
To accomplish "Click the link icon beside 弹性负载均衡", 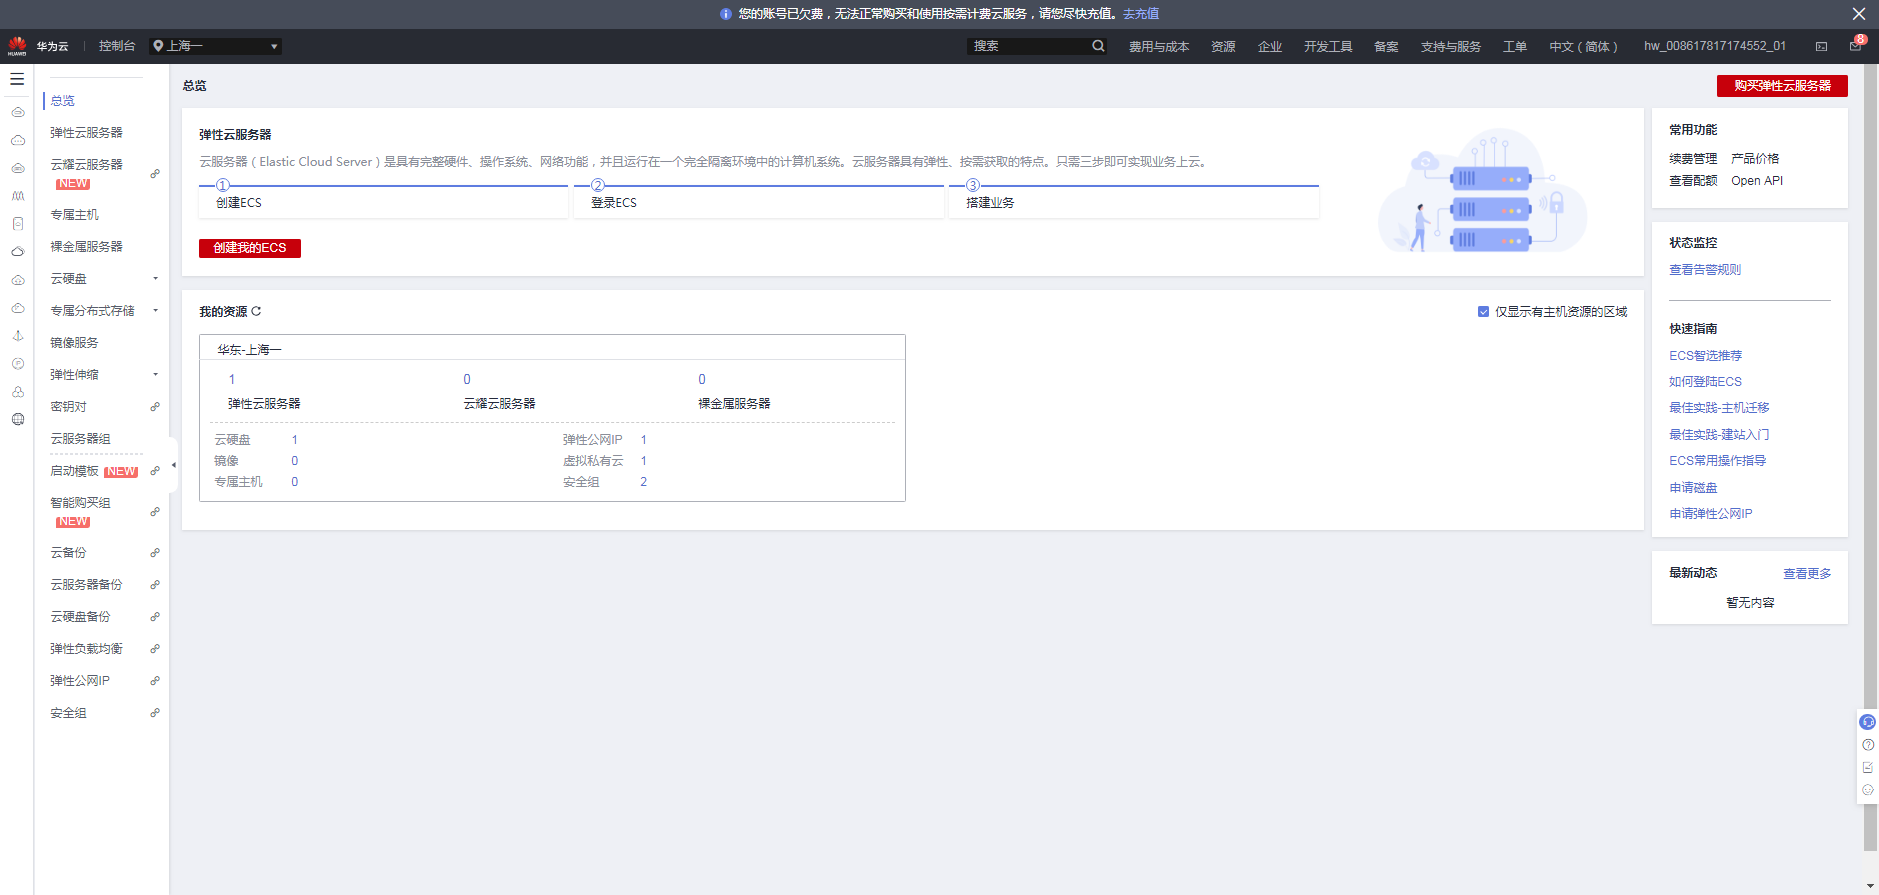I will point(155,649).
